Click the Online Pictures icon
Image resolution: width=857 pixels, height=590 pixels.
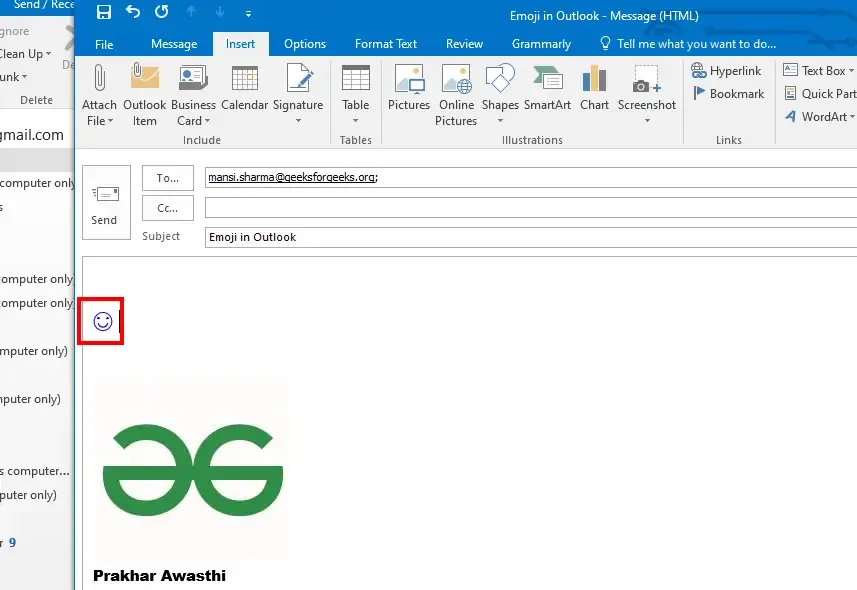pos(456,78)
